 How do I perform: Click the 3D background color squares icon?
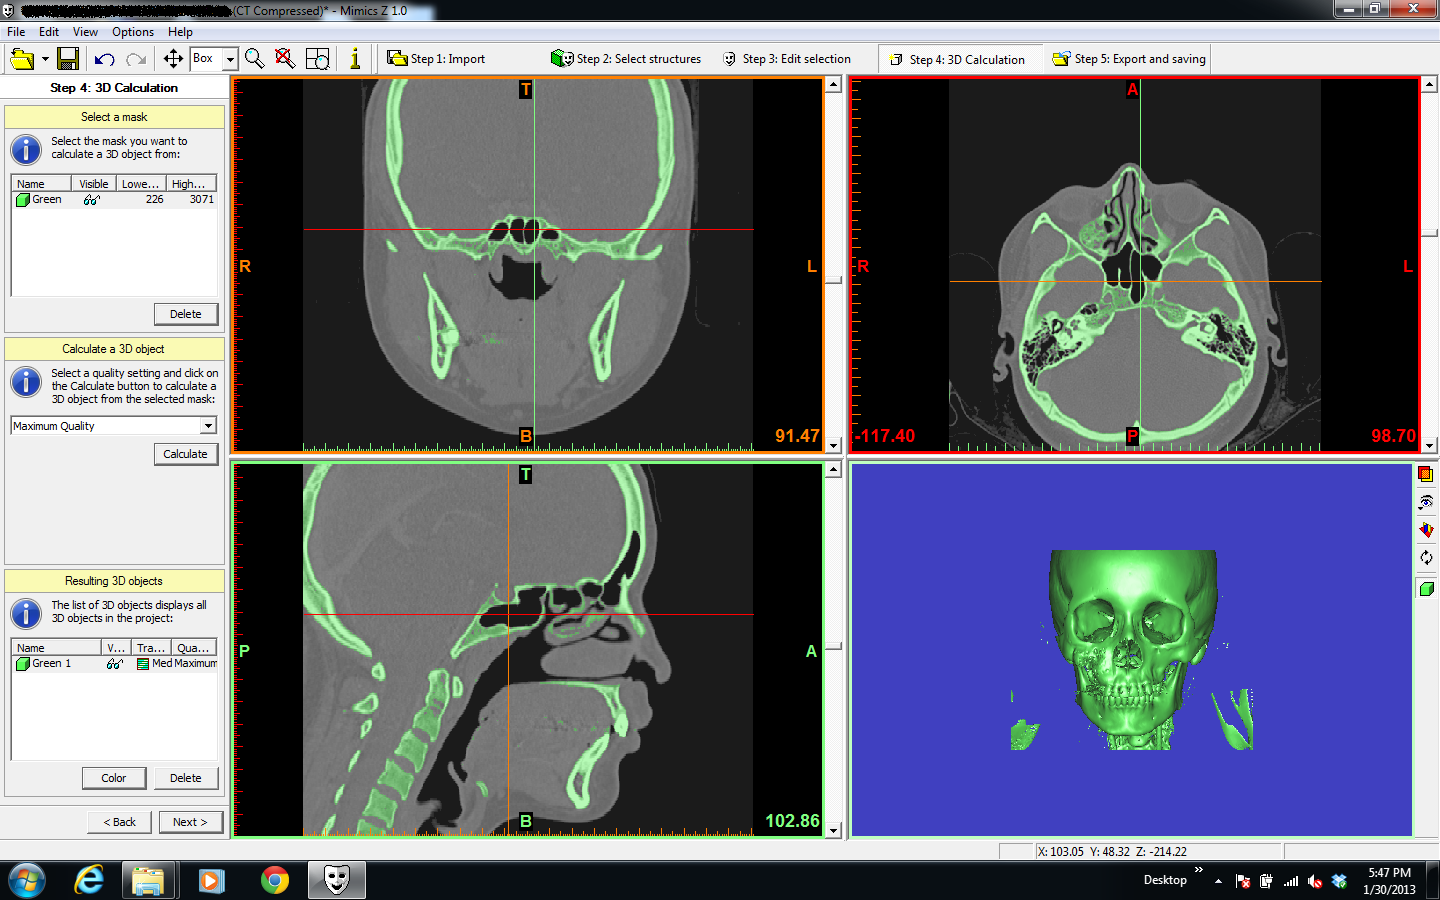point(1426,474)
